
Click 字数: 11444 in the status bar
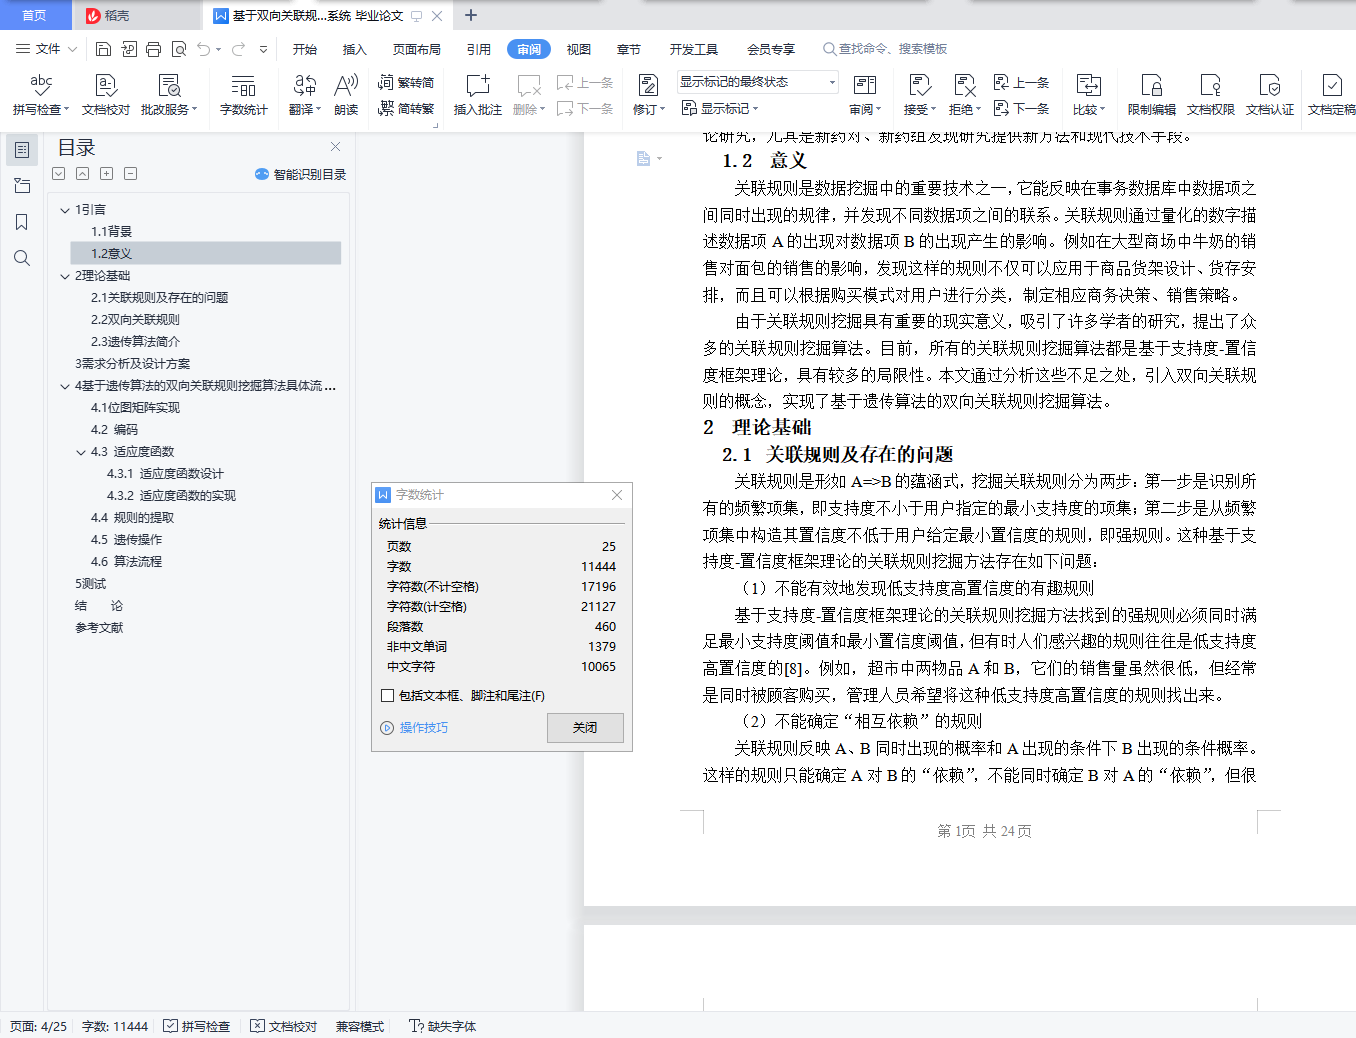(x=115, y=1026)
